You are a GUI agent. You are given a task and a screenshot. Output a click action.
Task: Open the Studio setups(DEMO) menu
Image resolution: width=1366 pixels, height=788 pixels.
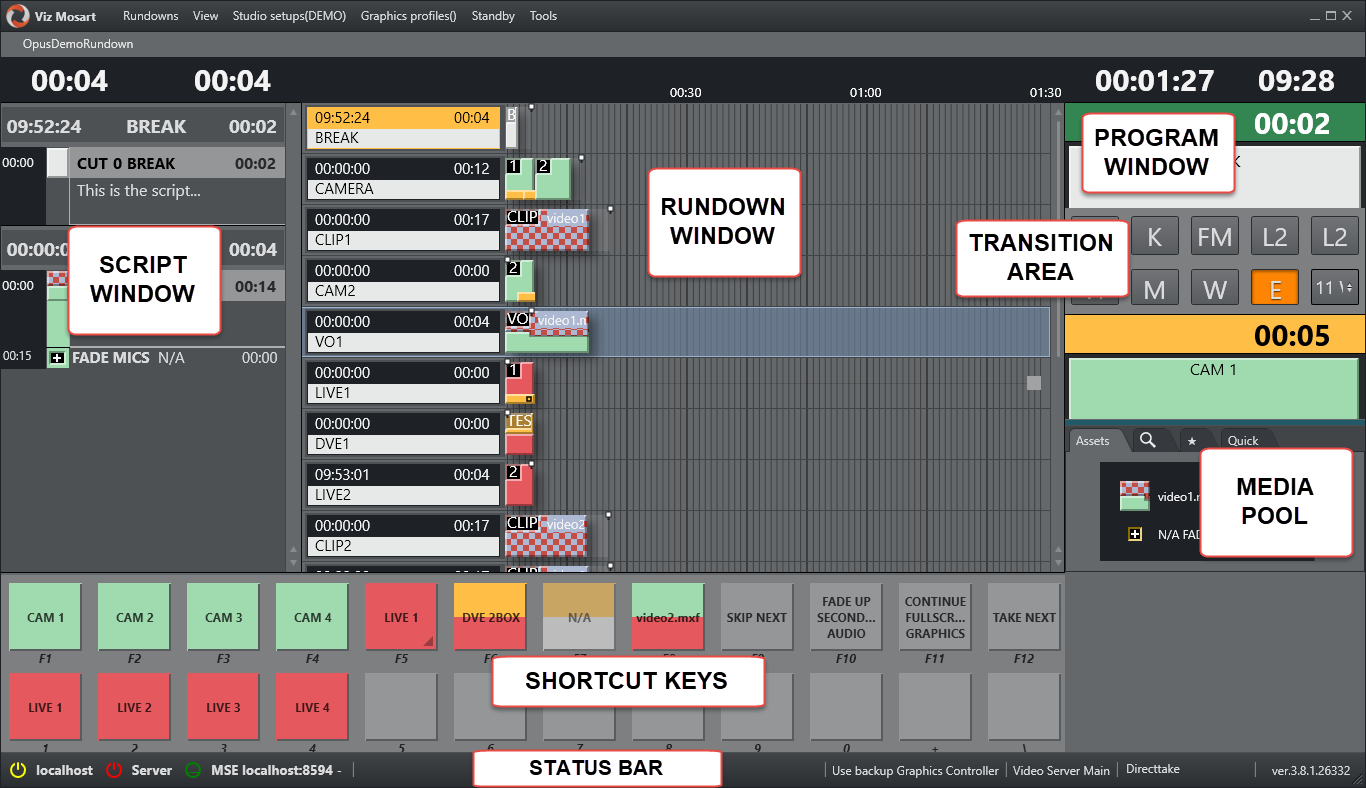[290, 16]
